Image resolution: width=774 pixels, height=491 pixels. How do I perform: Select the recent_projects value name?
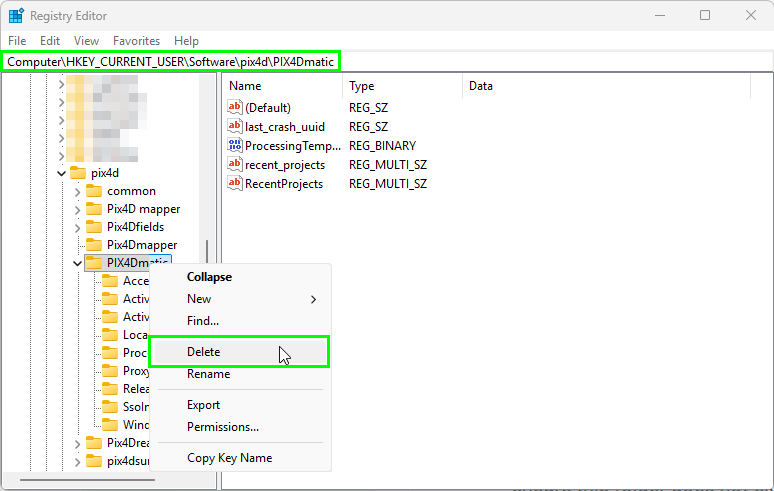point(285,165)
